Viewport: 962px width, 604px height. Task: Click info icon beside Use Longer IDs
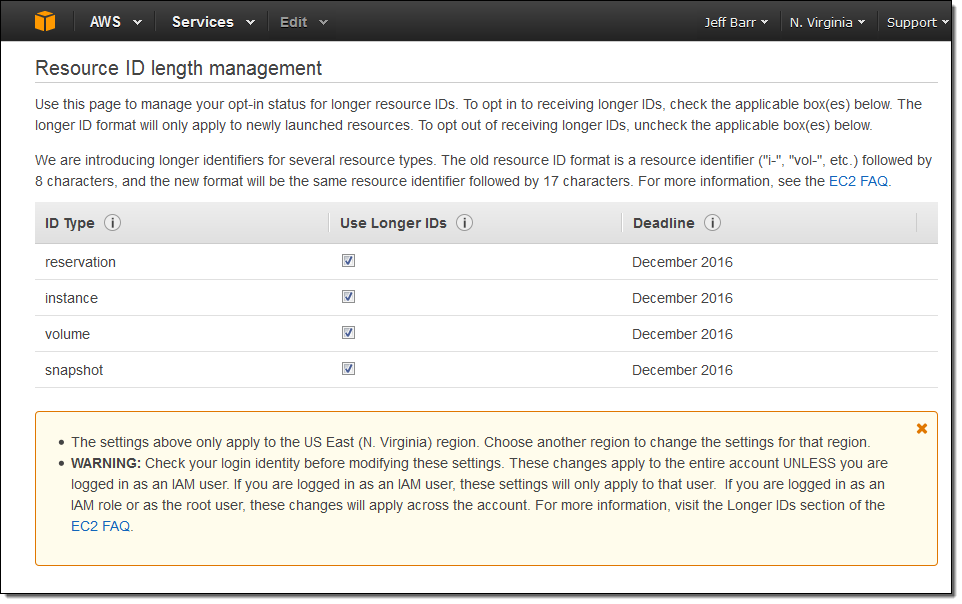click(x=465, y=223)
